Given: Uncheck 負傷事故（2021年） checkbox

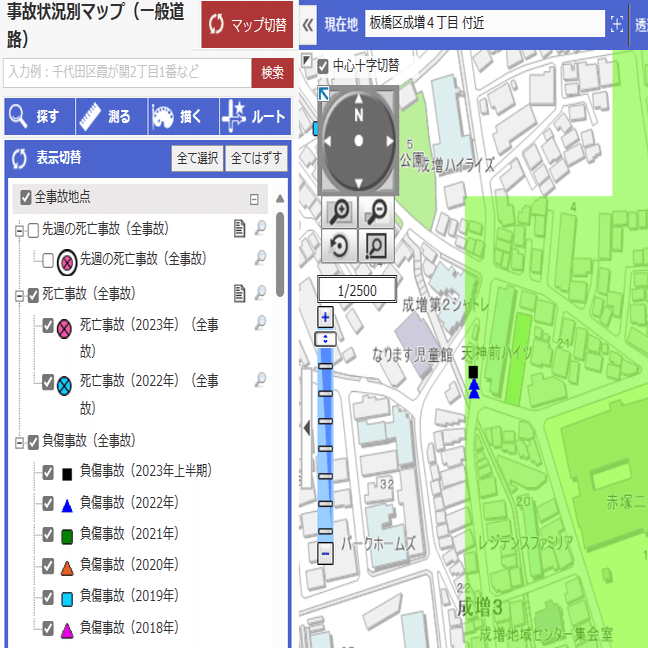Looking at the screenshot, I should click(48, 534).
